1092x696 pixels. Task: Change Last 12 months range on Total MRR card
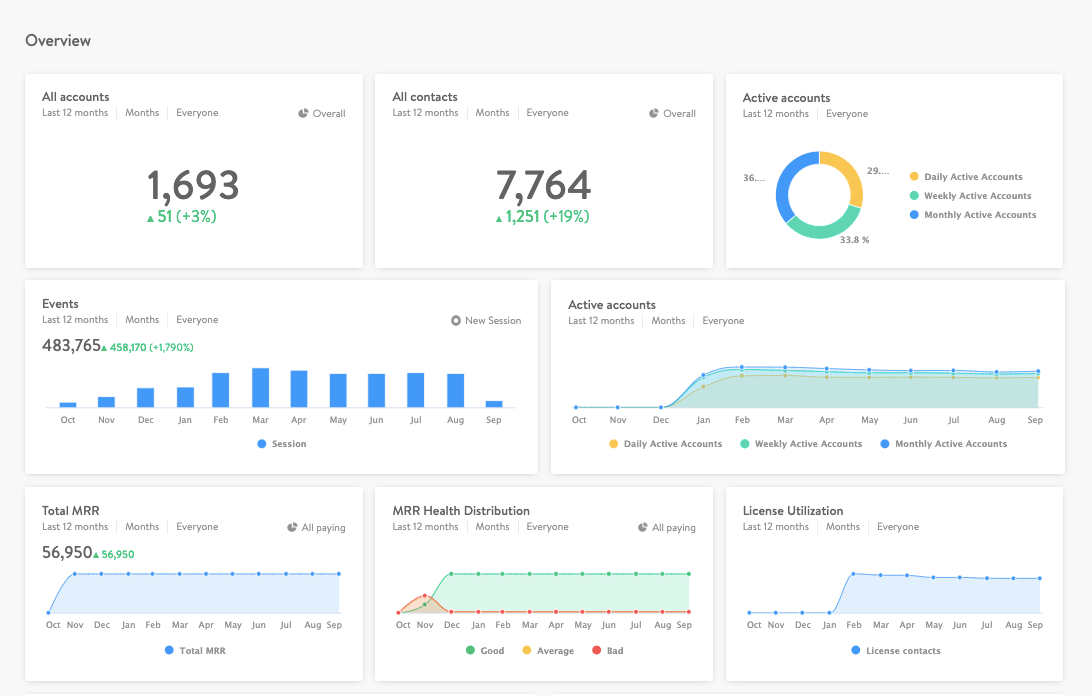(75, 526)
